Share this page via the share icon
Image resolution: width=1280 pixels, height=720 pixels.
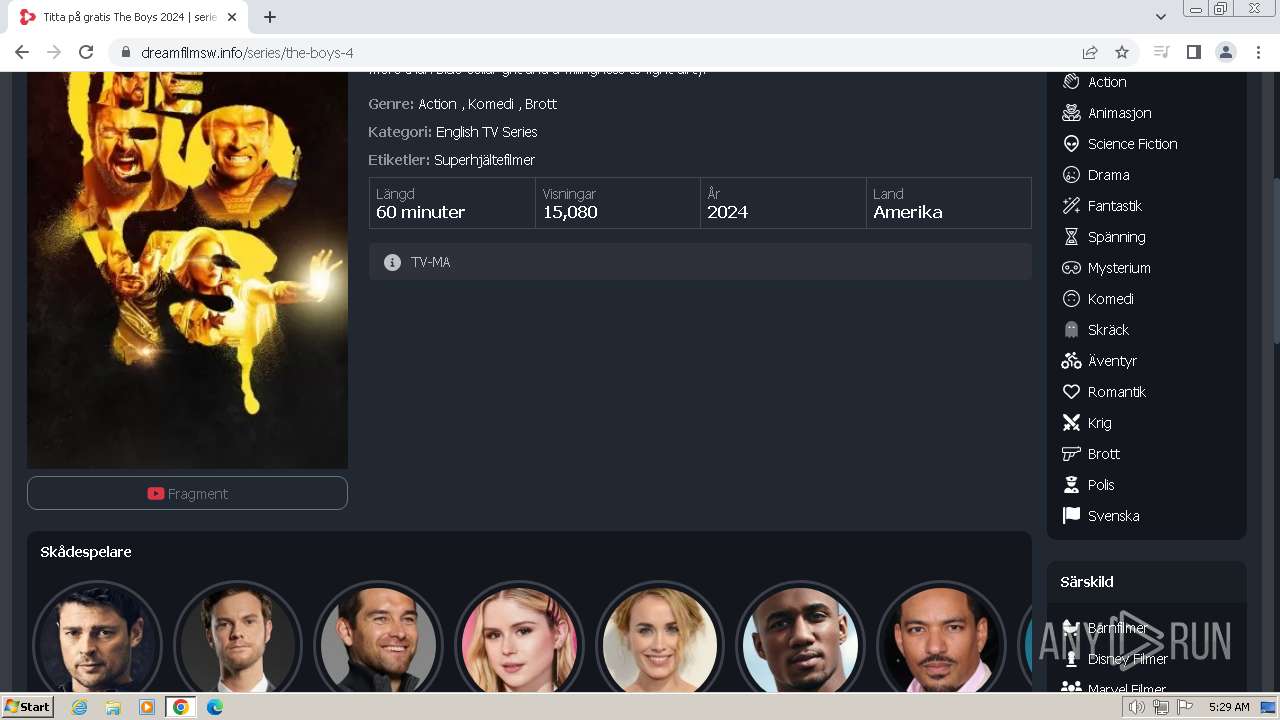click(x=1090, y=52)
